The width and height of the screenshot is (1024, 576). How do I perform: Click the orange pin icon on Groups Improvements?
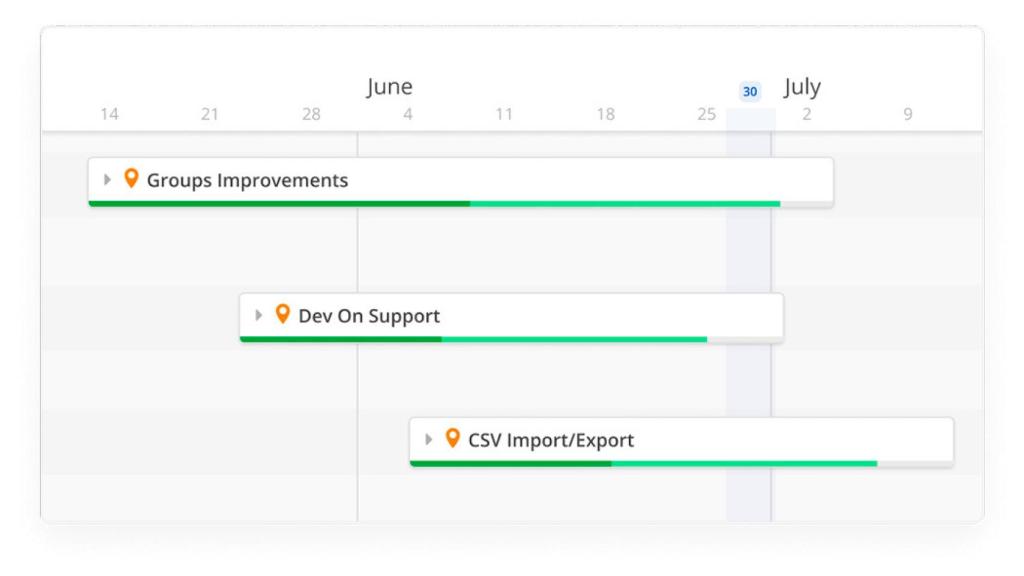[x=131, y=179]
